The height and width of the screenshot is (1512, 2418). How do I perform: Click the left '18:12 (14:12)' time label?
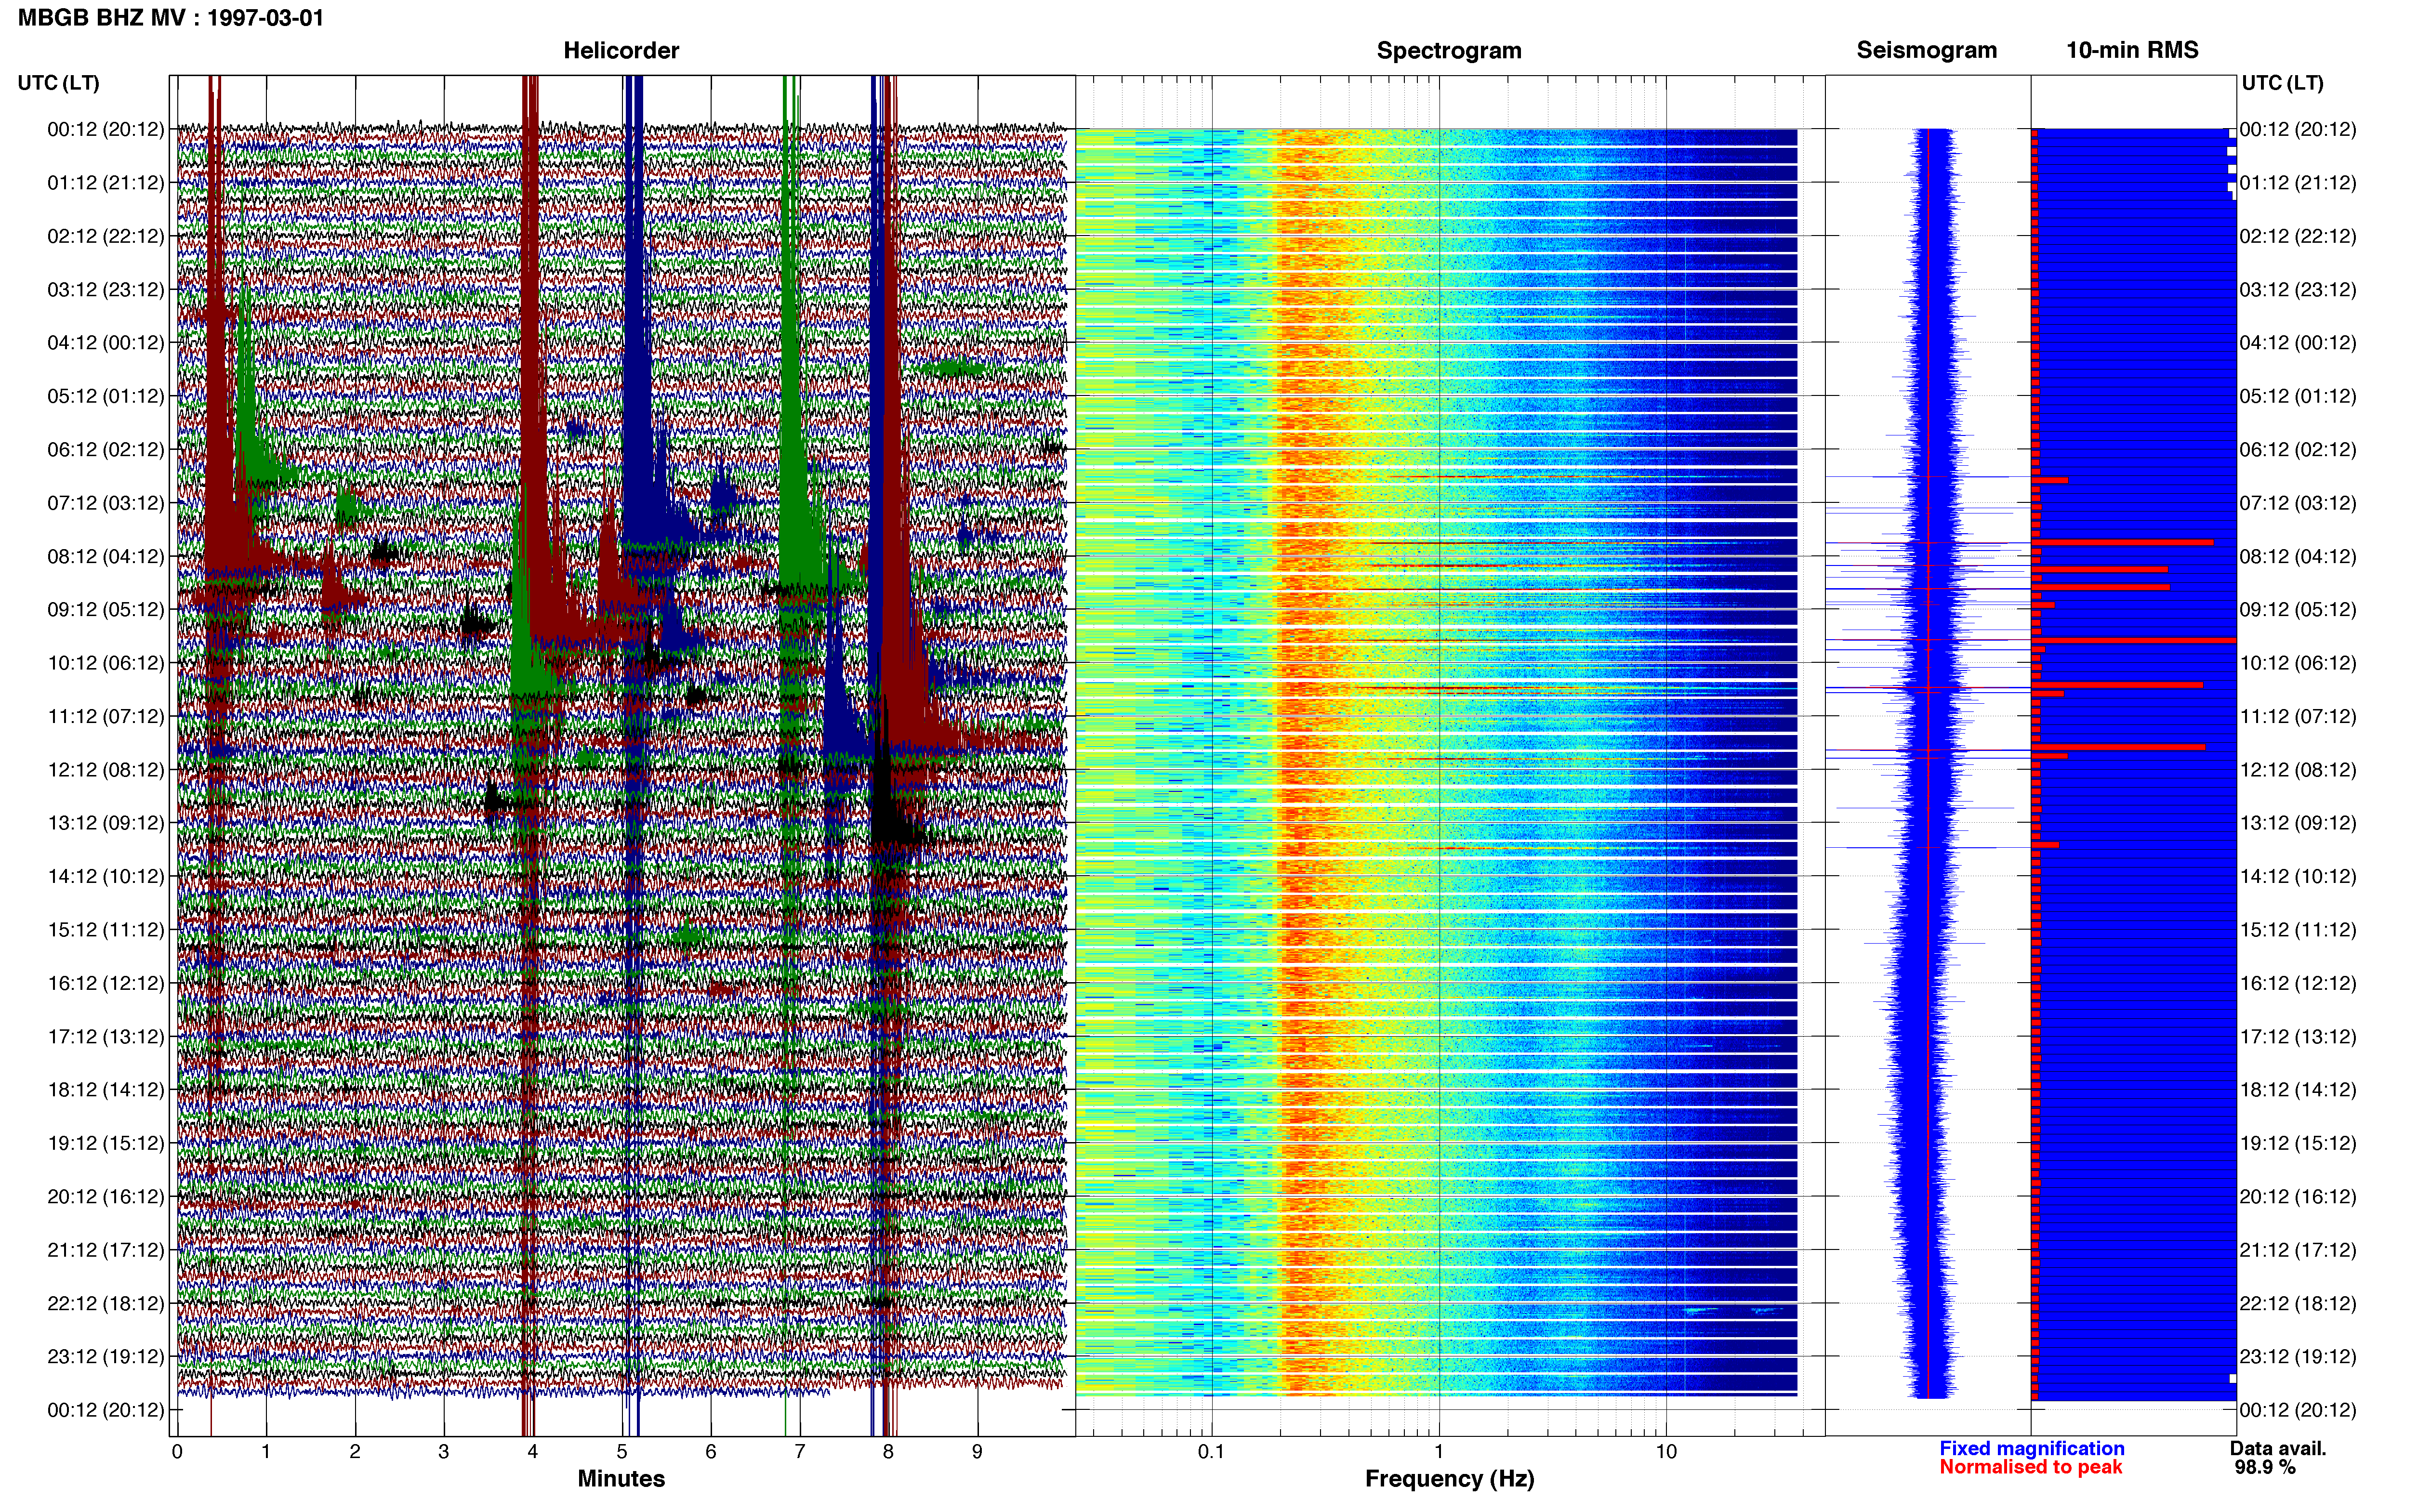[106, 1090]
